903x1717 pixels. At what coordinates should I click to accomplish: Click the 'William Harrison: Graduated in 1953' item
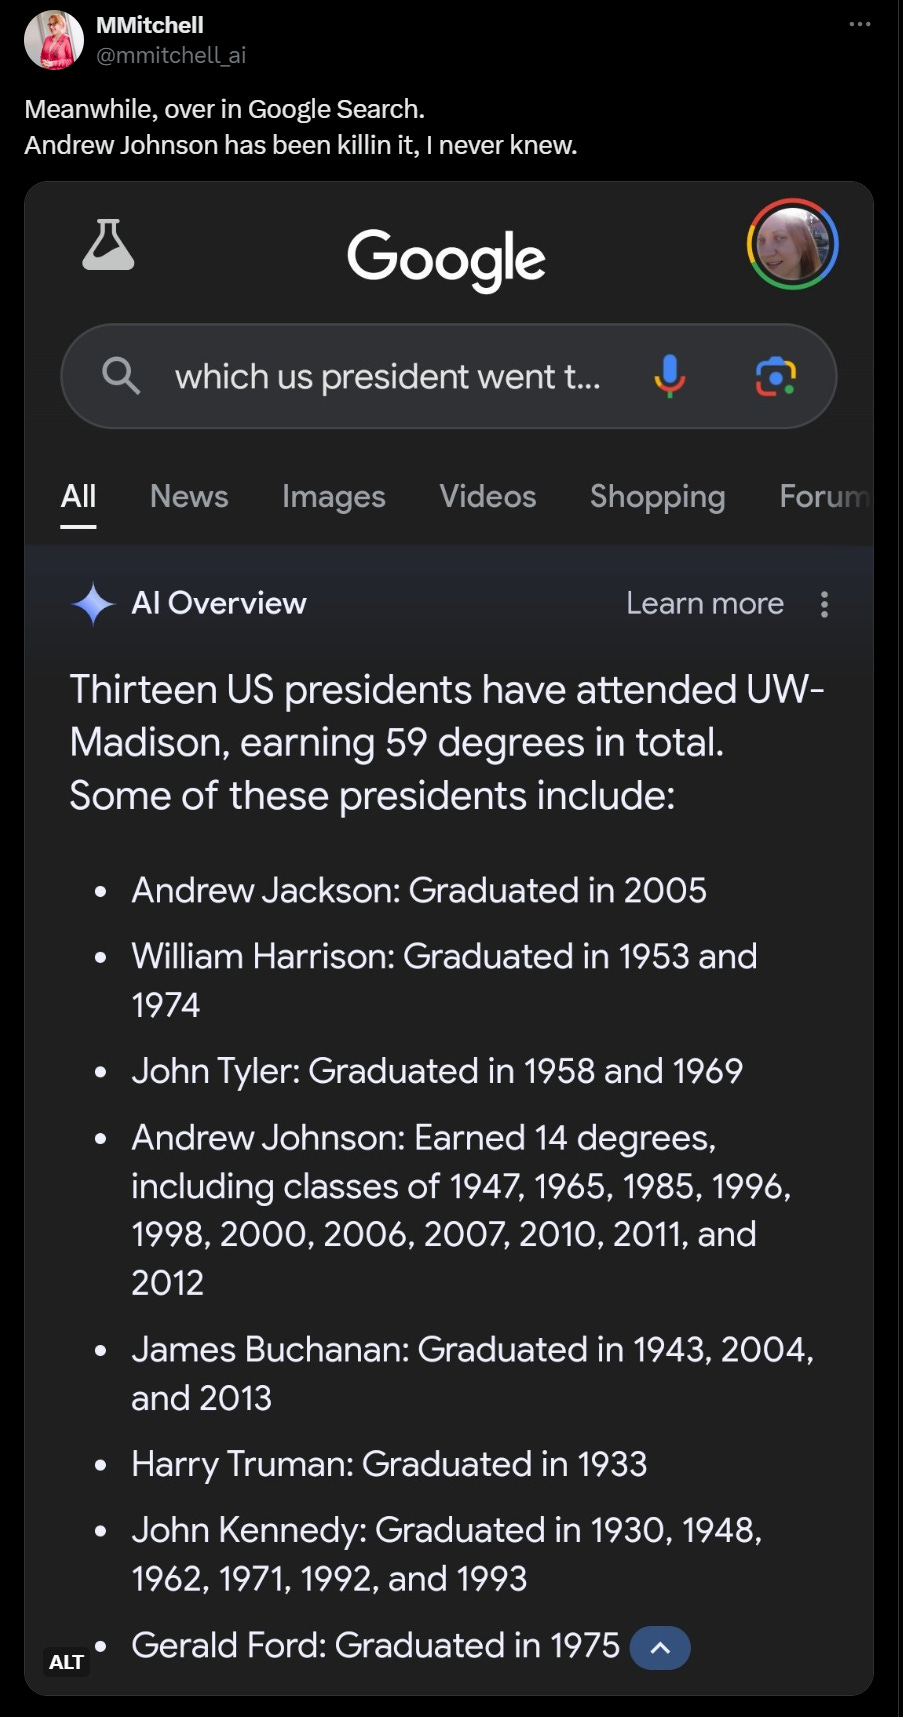click(444, 980)
